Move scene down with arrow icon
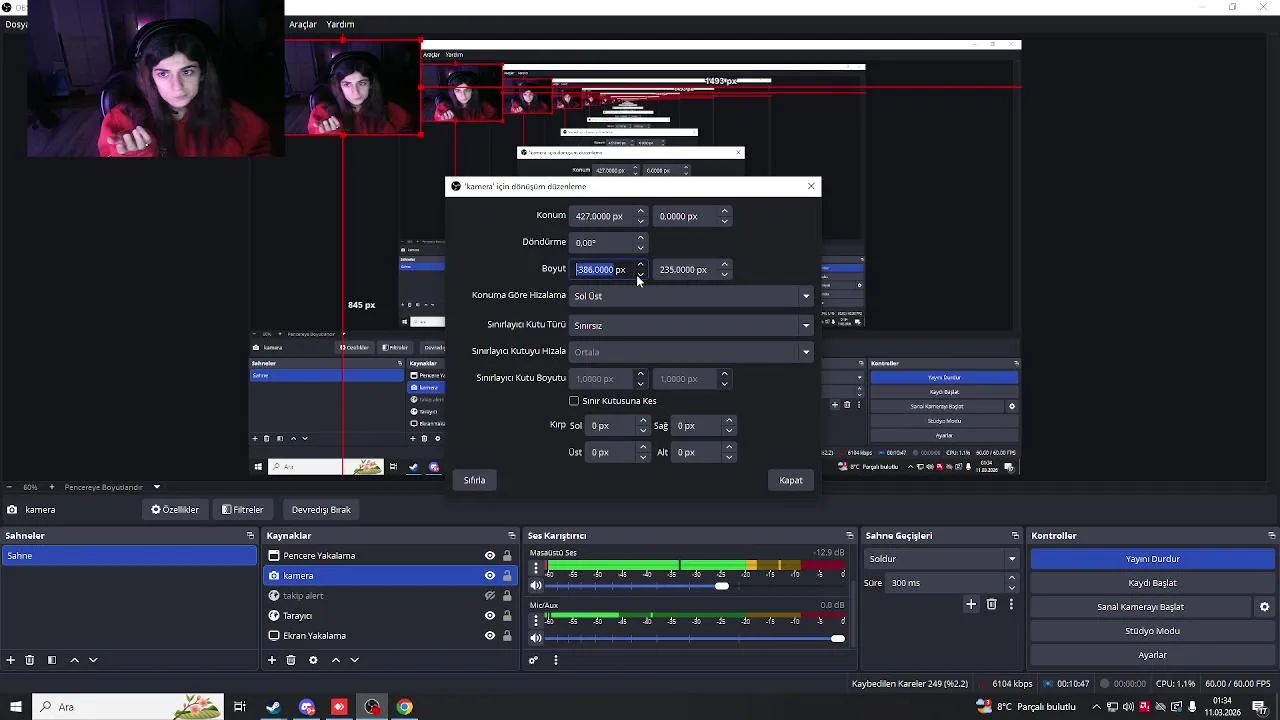1280x720 pixels. [93, 660]
